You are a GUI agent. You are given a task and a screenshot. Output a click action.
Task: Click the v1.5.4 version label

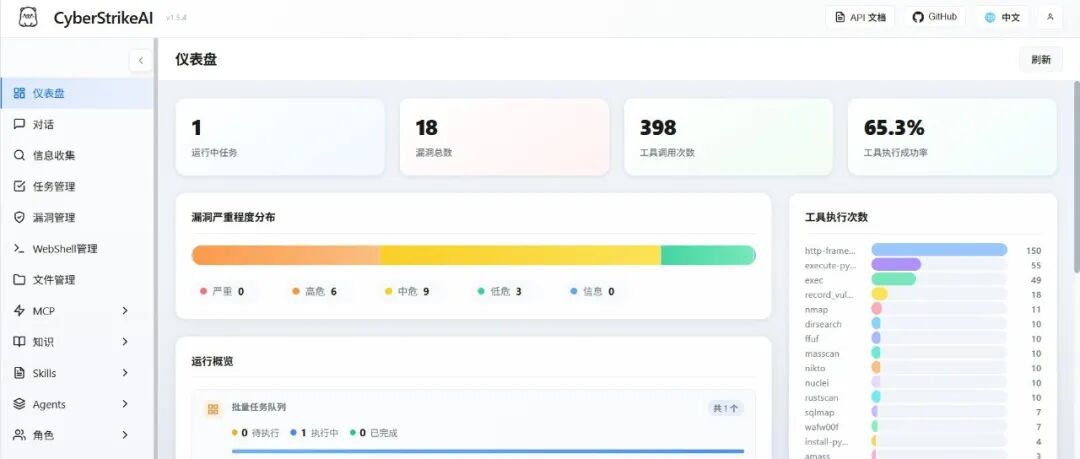[x=176, y=19]
